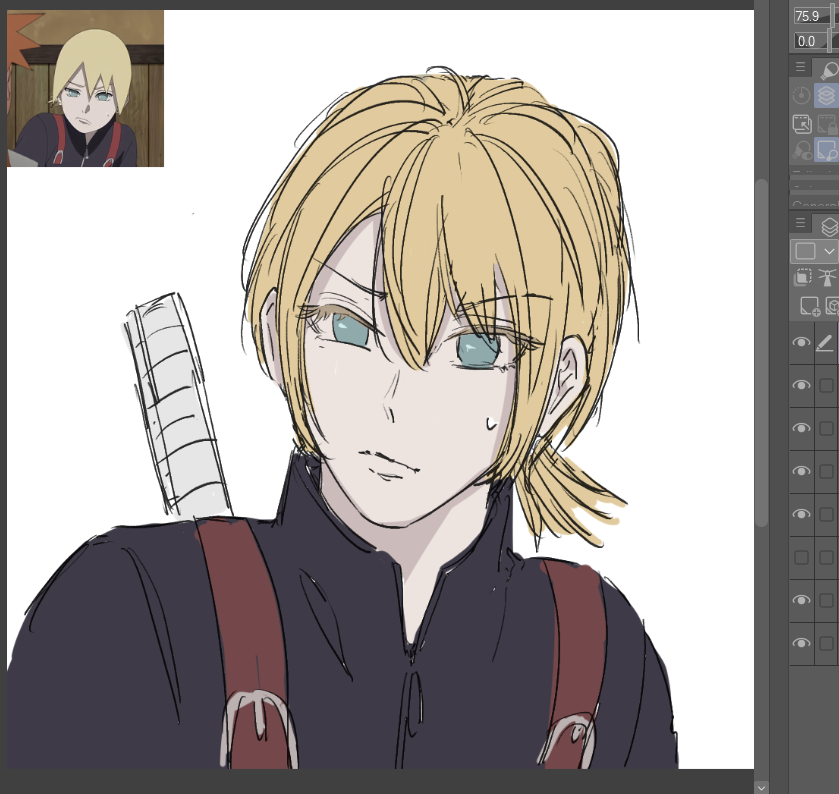Image resolution: width=839 pixels, height=794 pixels.
Task: Tick the hidden sixth layer's selection checkbox
Action: click(826, 558)
